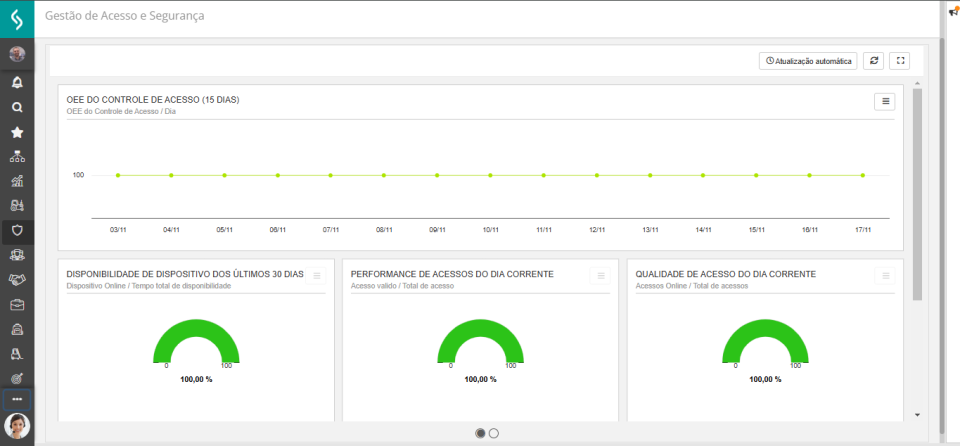
Task: Open the org chart hierarchy sidebar icon
Action: 17,157
